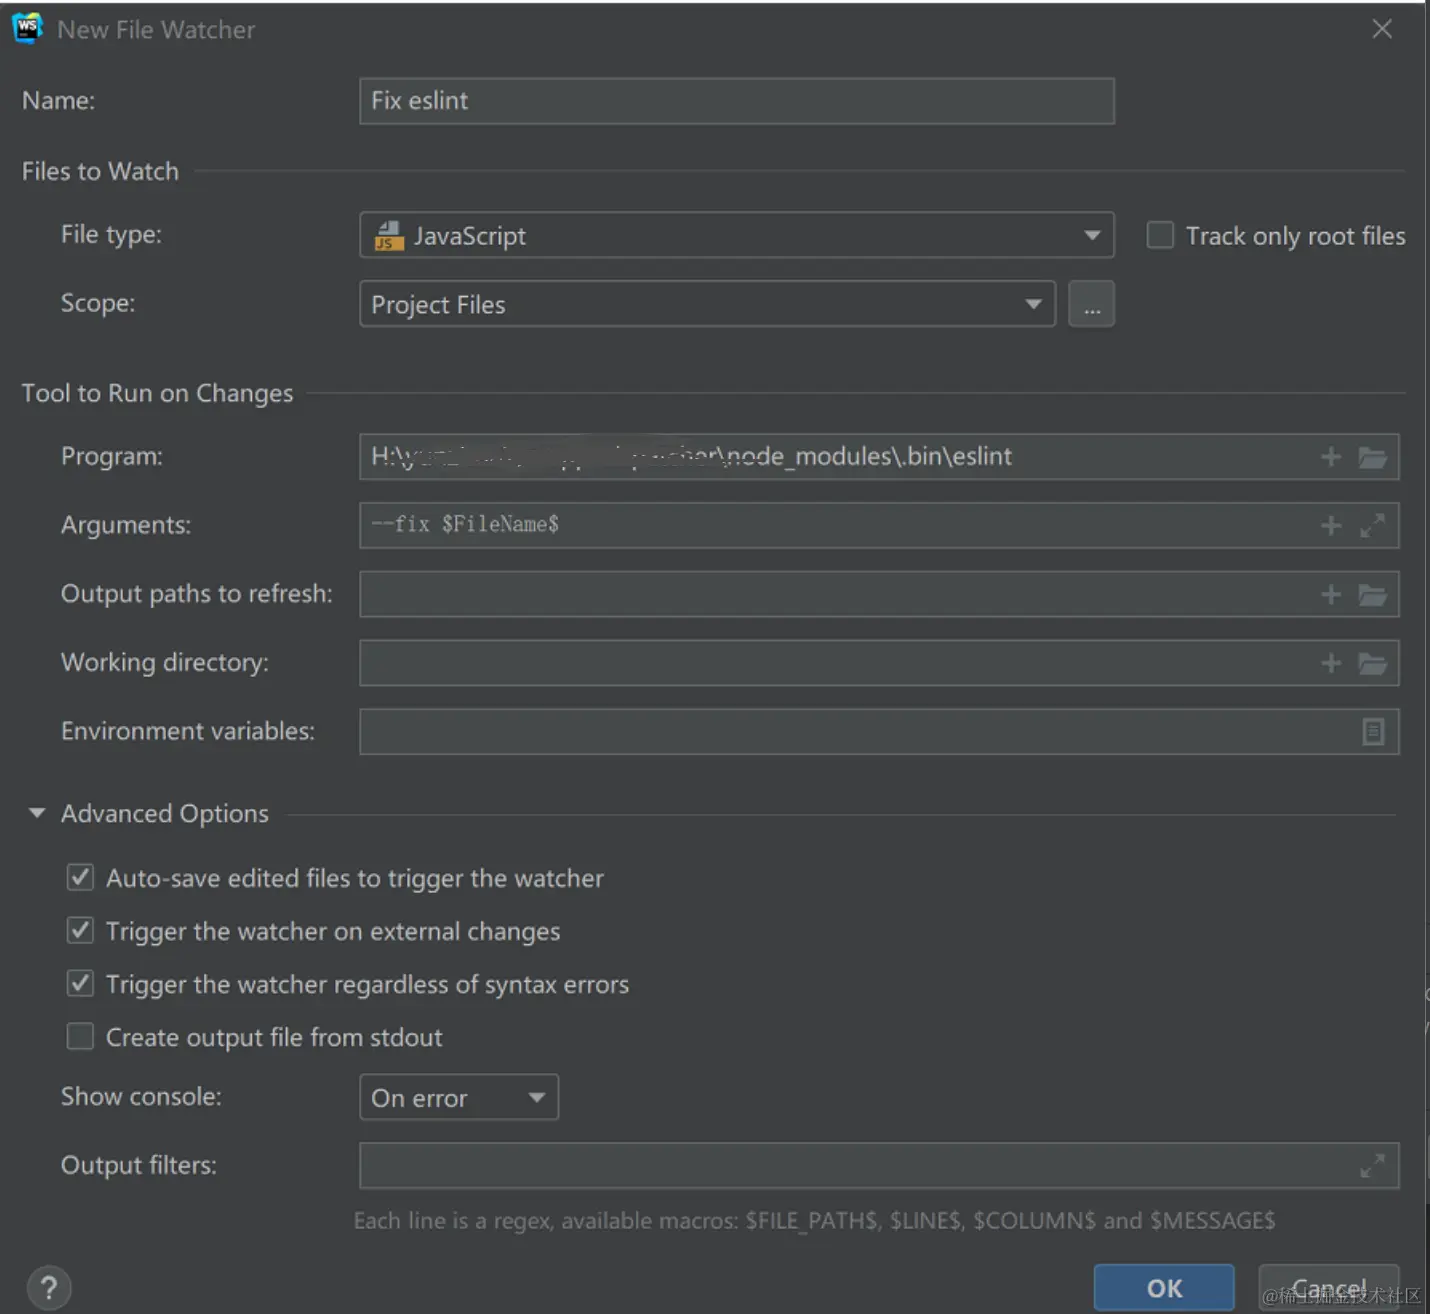Click the OK button
The image size is (1430, 1314).
1163,1287
